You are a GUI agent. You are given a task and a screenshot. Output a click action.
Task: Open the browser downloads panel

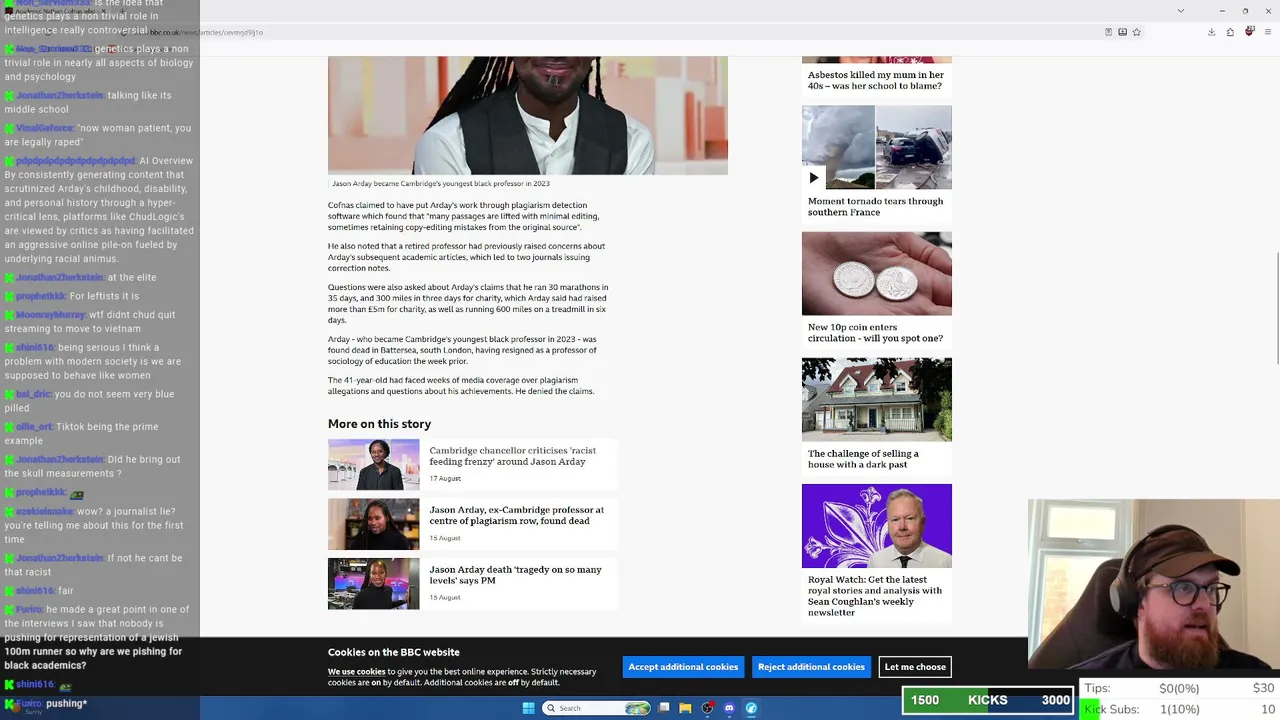pyautogui.click(x=1211, y=32)
